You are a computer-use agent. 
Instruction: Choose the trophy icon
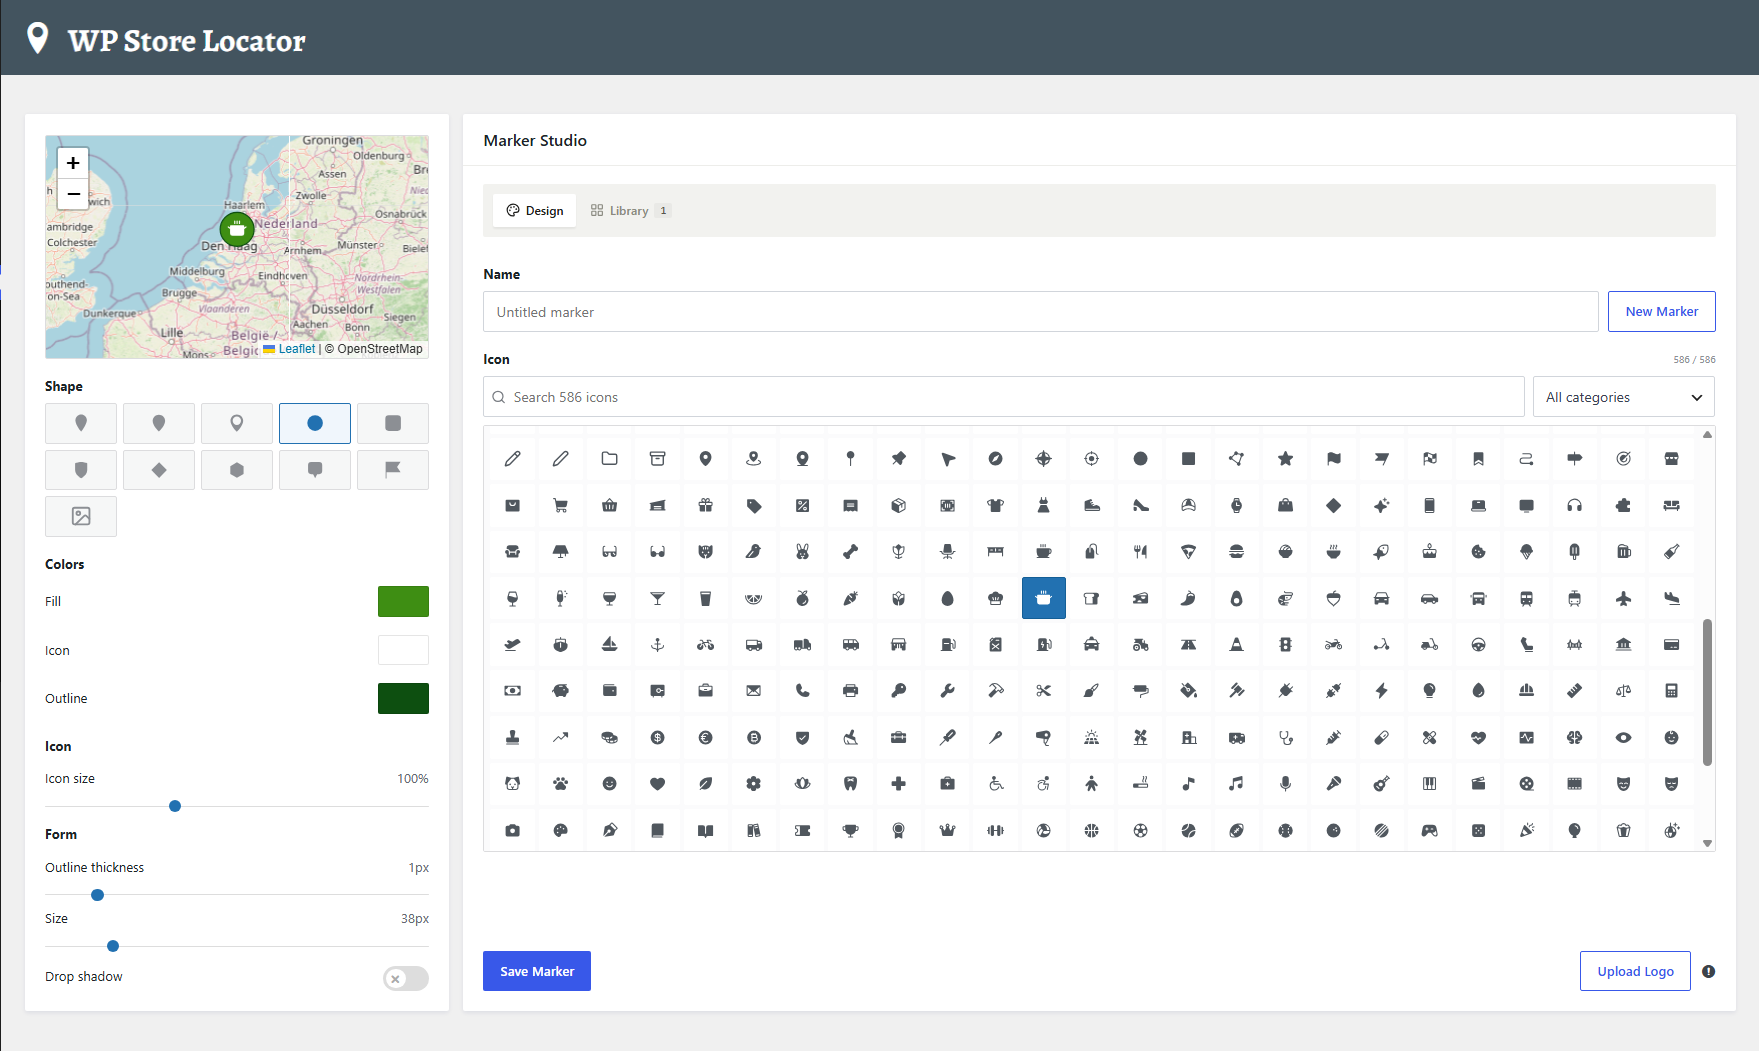pyautogui.click(x=851, y=830)
